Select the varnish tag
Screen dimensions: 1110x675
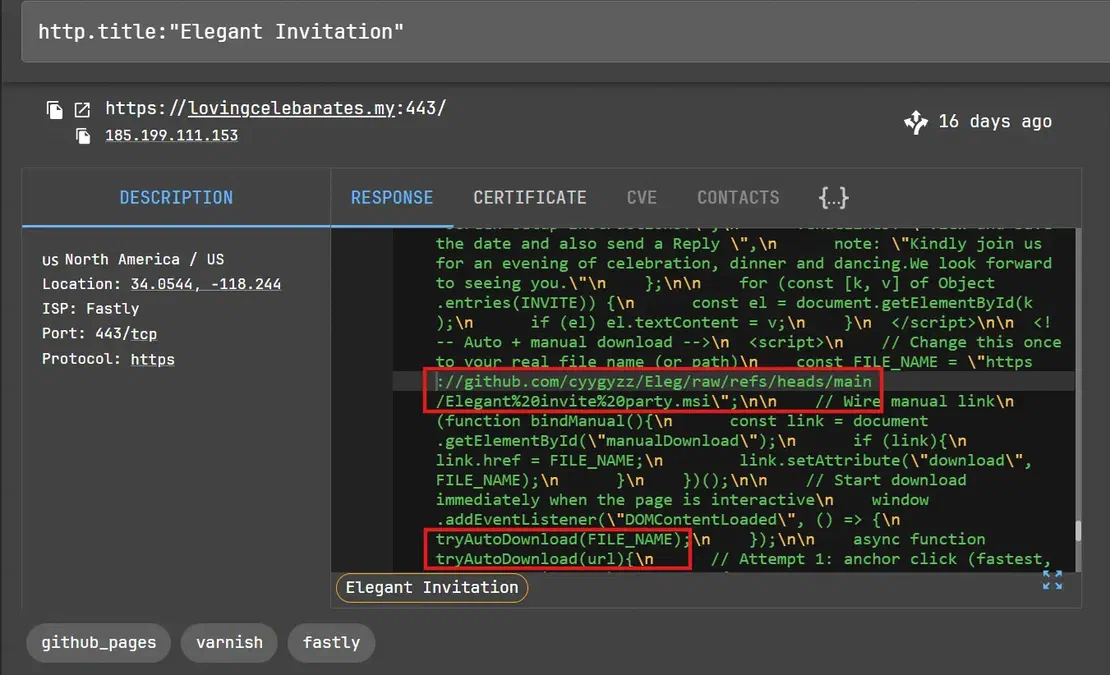(x=229, y=642)
